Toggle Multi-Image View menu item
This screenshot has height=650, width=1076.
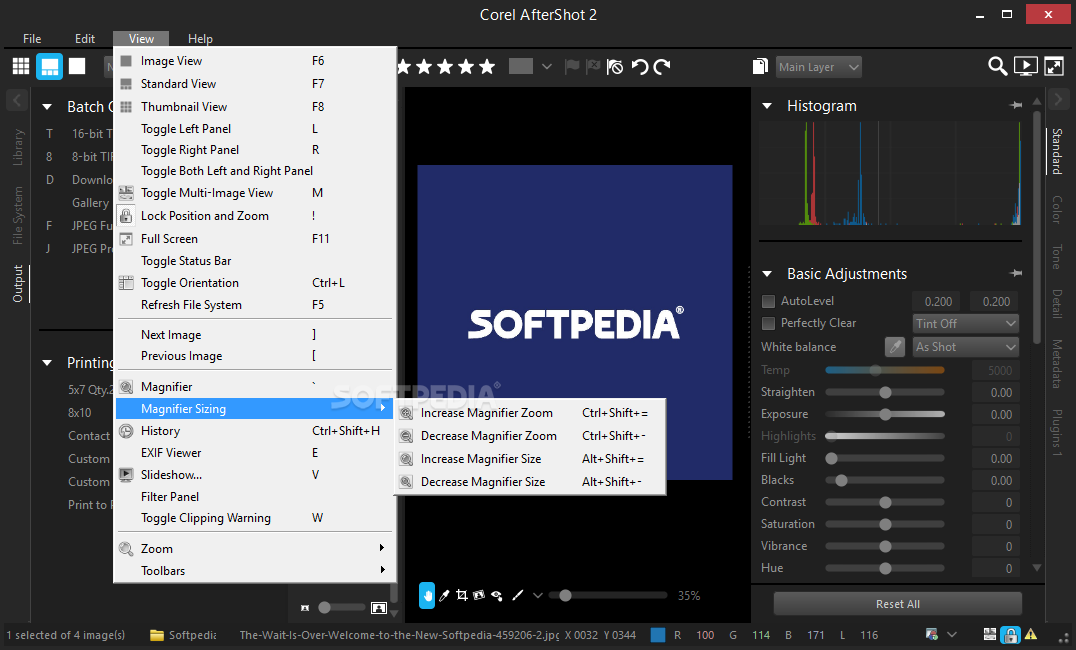[x=256, y=193]
